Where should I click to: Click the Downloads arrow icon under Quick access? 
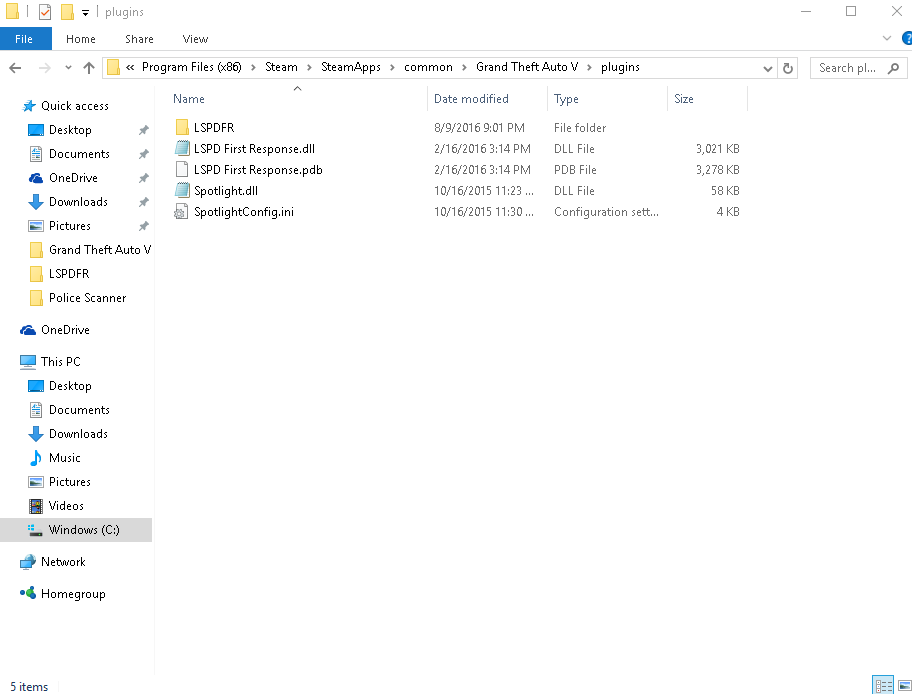pyautogui.click(x=35, y=202)
